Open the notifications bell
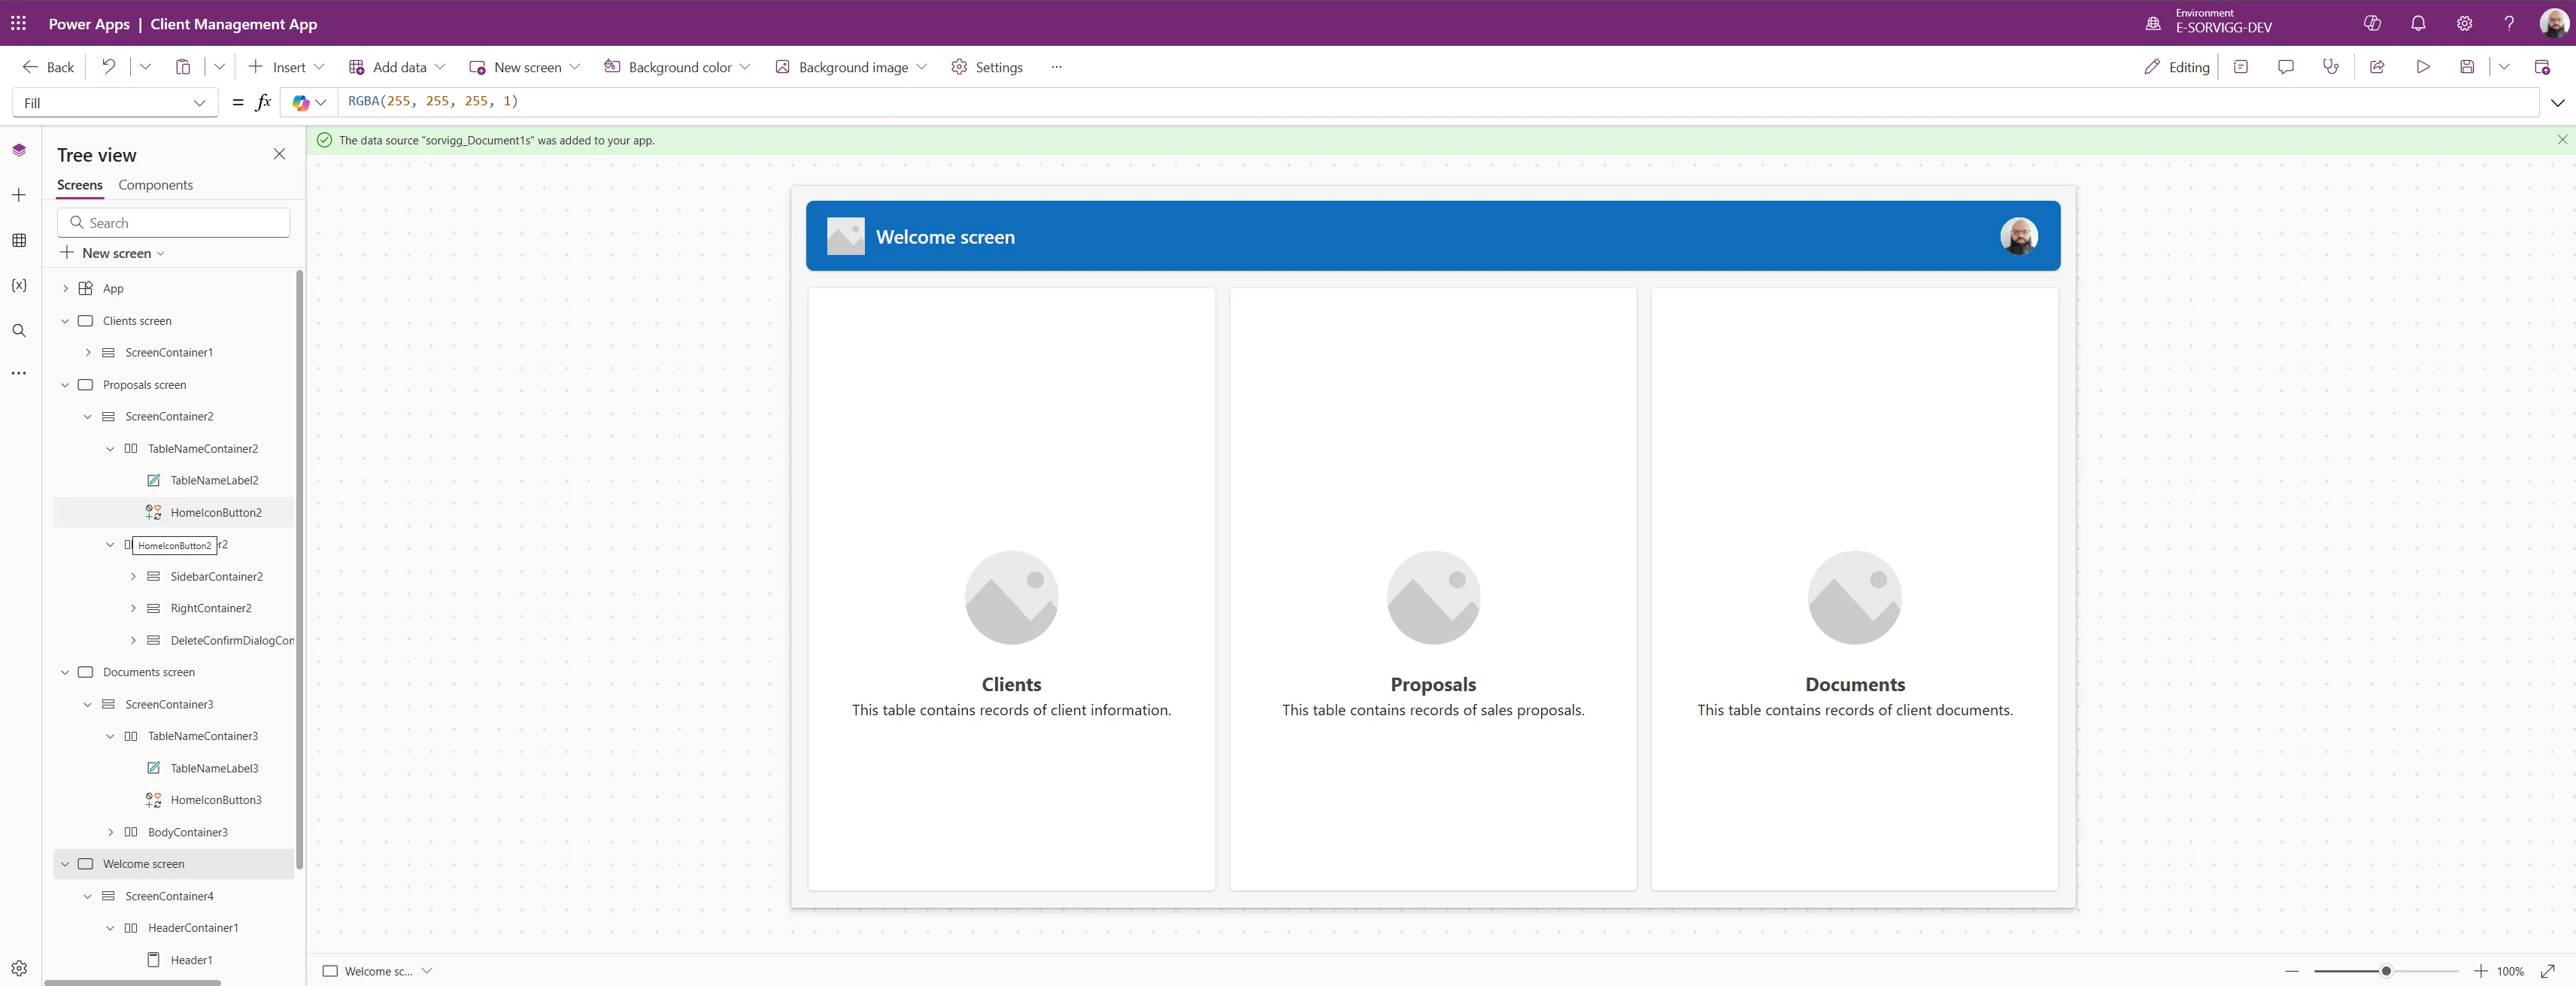Screen dimensions: 2576x986 coord(2417,23)
